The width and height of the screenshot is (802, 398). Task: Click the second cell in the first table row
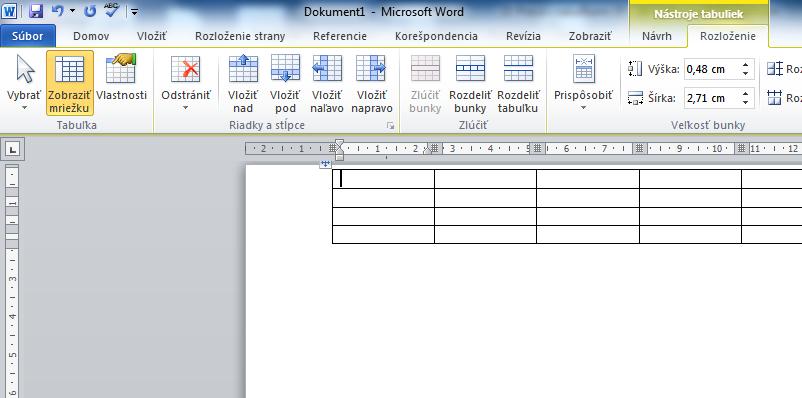click(485, 179)
